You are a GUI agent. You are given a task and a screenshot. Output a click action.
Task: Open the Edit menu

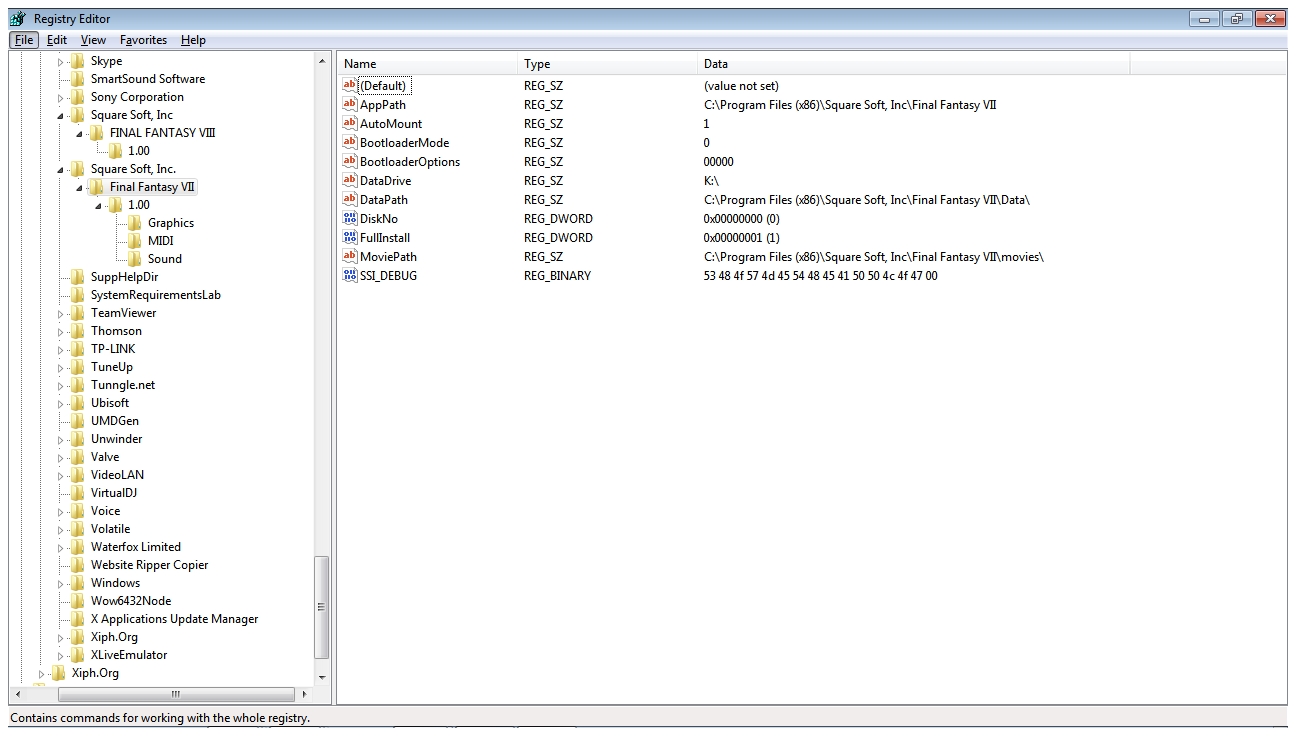click(57, 40)
